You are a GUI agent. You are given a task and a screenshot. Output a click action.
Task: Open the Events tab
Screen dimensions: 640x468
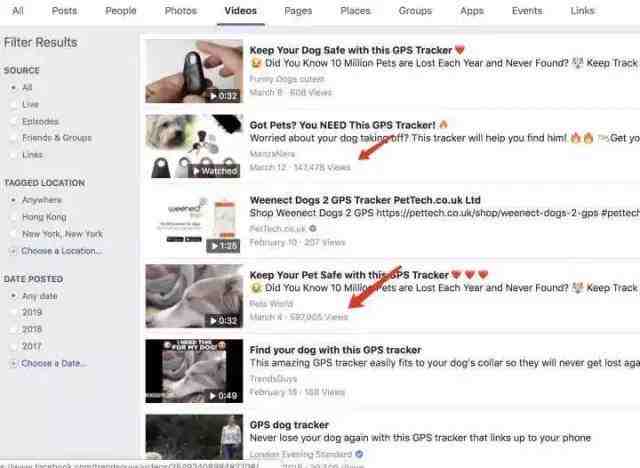(x=527, y=11)
